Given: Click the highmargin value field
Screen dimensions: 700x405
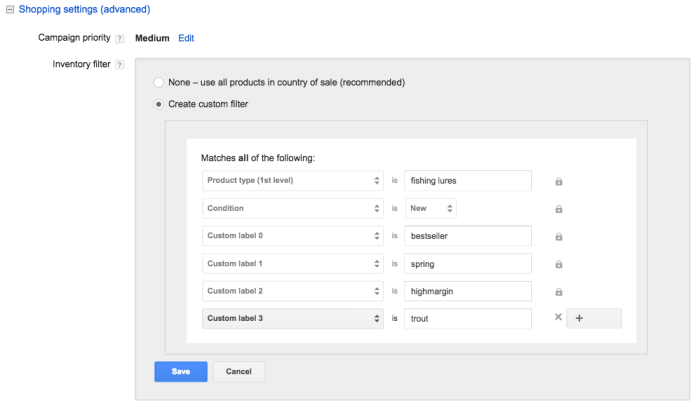Looking at the screenshot, I should [x=468, y=291].
